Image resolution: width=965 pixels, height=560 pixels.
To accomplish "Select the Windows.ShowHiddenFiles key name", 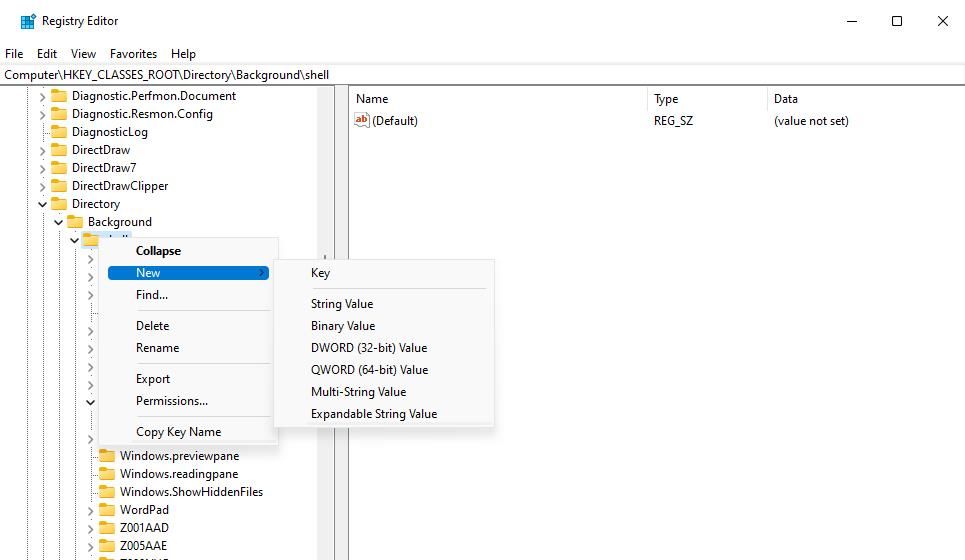I will click(191, 492).
